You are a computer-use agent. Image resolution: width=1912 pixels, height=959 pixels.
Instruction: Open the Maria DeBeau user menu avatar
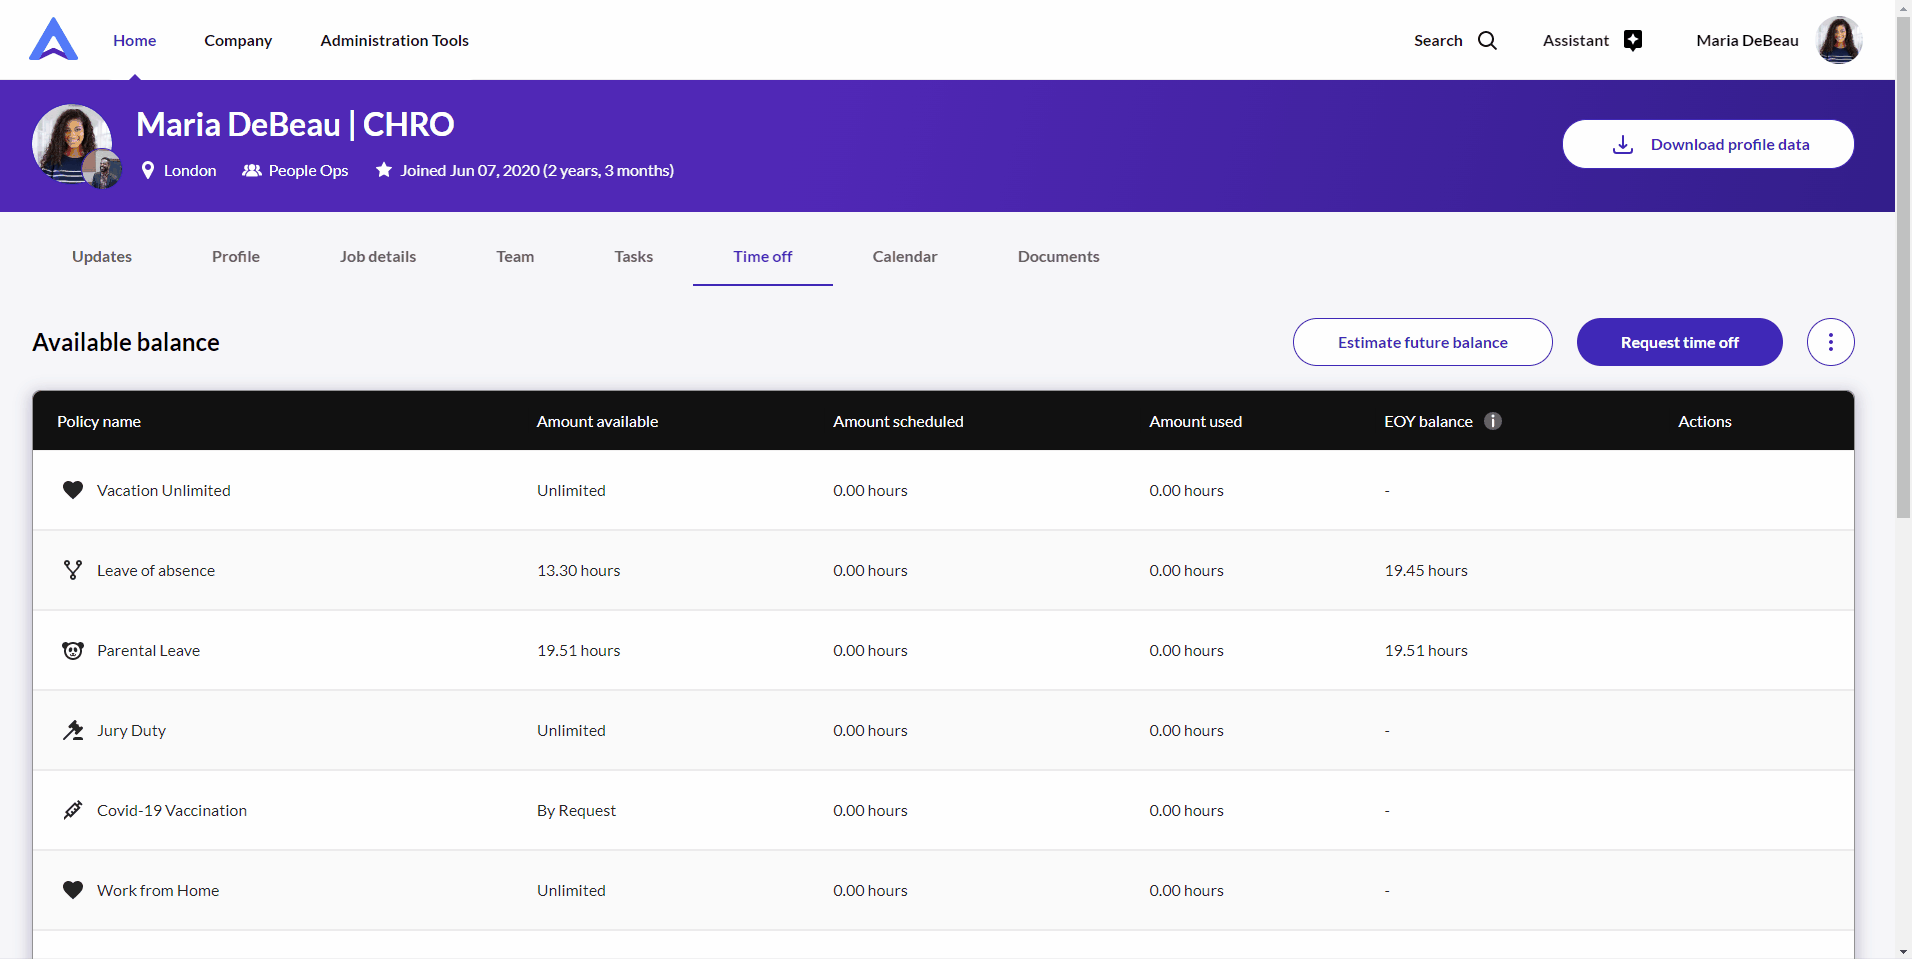1838,40
